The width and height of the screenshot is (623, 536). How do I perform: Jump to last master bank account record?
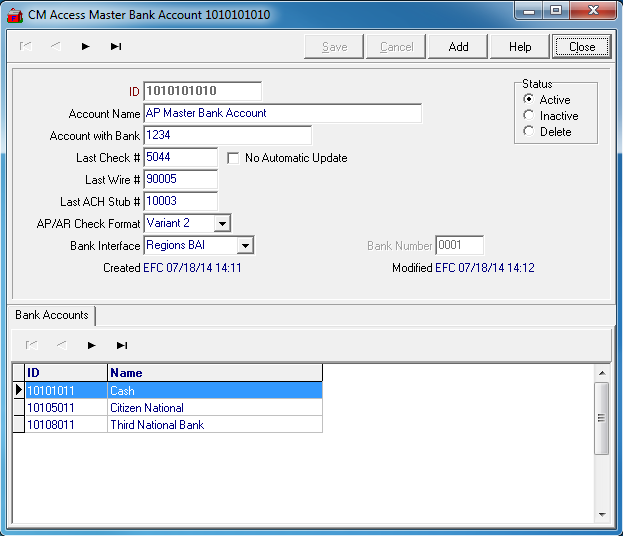click(116, 46)
